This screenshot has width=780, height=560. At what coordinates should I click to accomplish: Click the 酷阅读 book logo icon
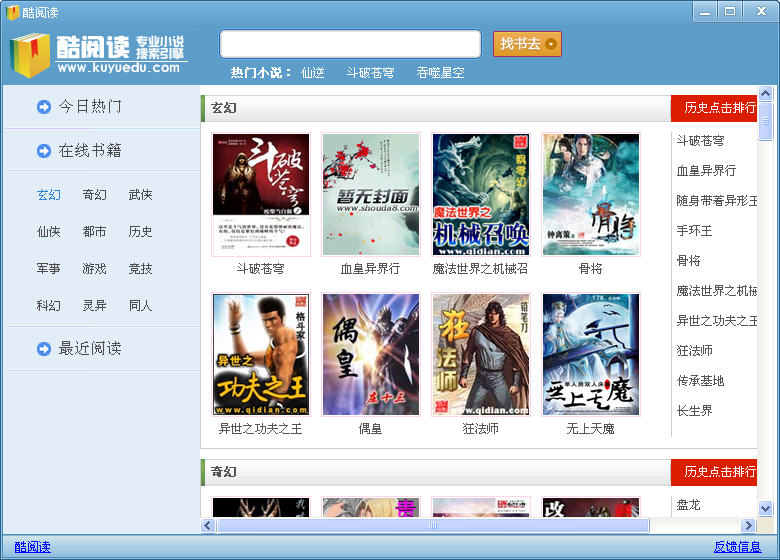point(30,54)
